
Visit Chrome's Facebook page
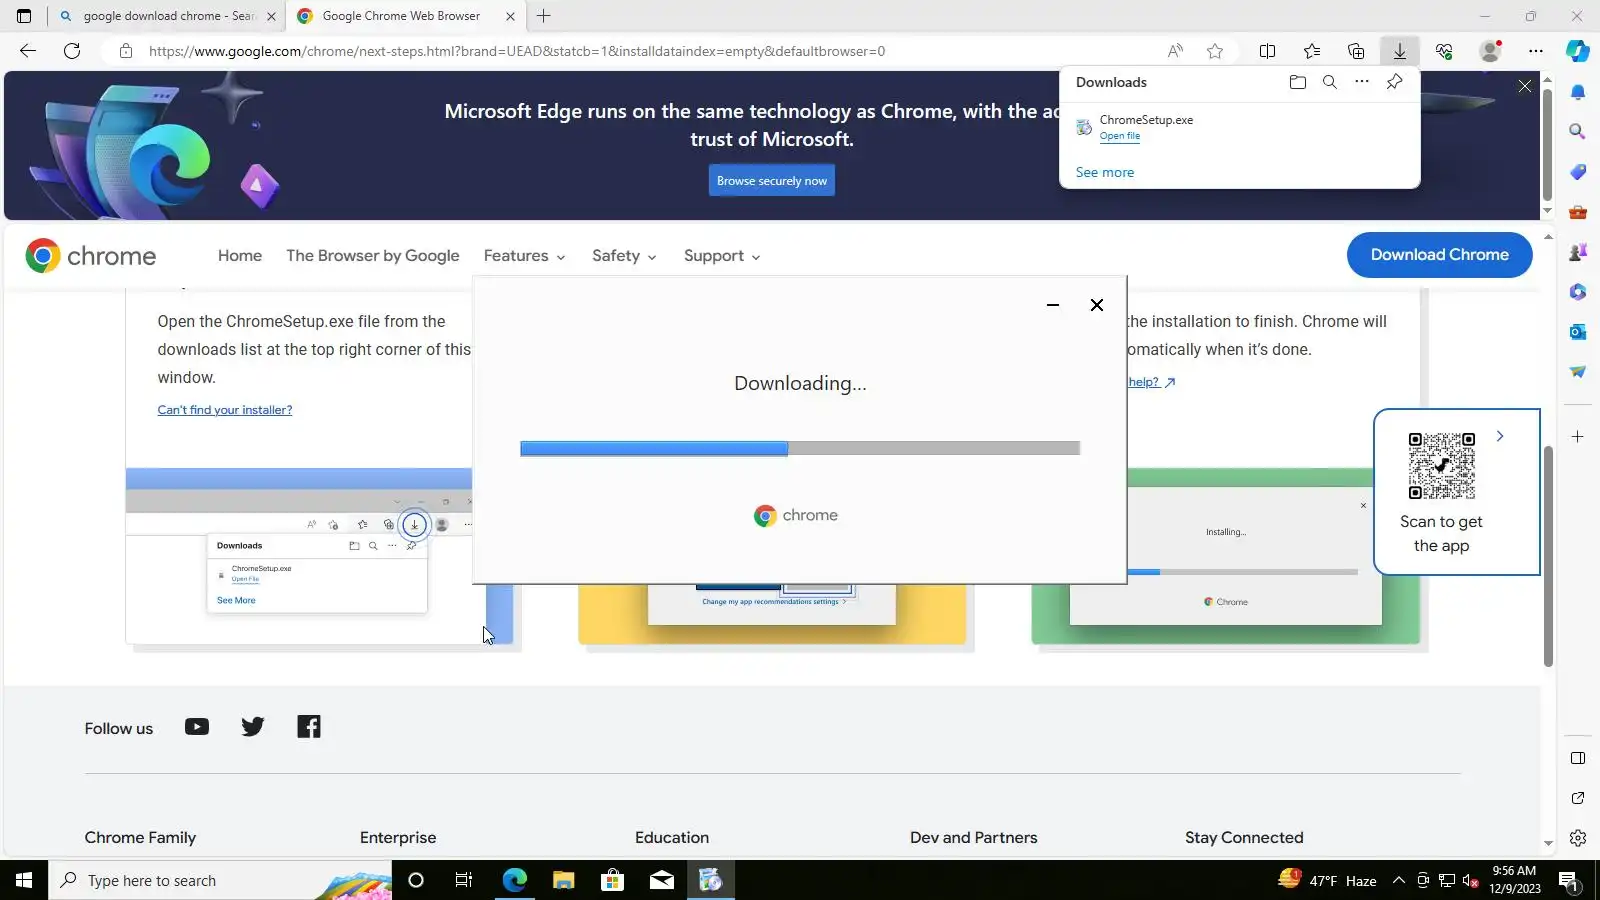(x=309, y=727)
